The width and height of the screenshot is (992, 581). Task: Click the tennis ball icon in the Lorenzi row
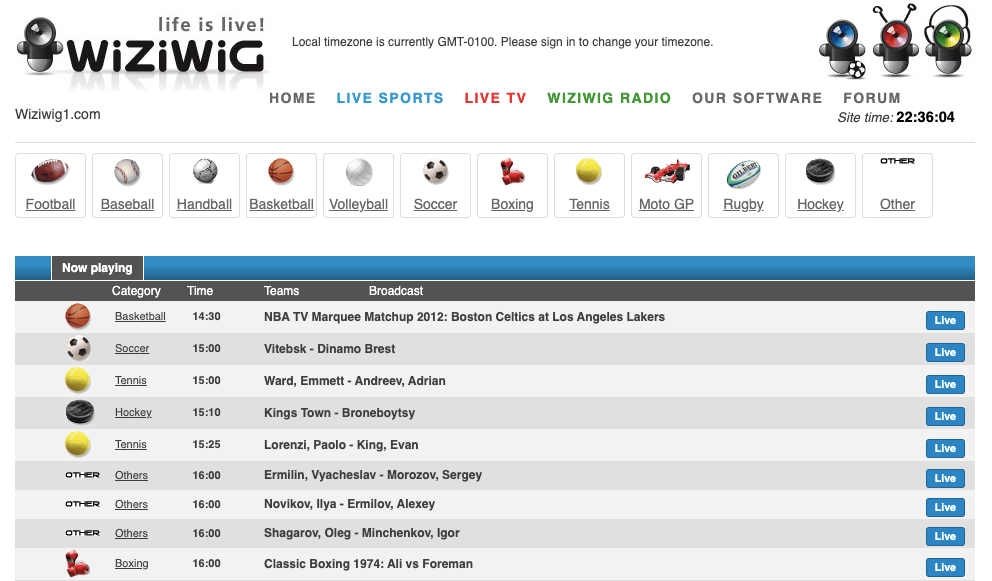78,444
